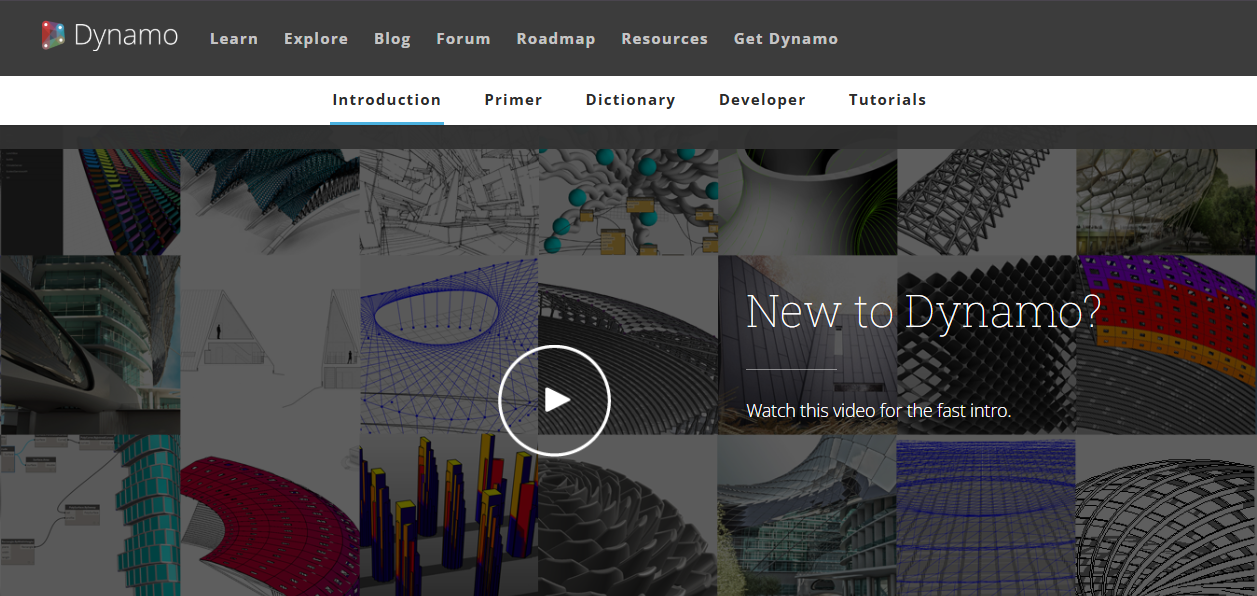This screenshot has height=596, width=1257.
Task: Click the teal spheres node graph thumbnail
Action: pyautogui.click(x=628, y=202)
